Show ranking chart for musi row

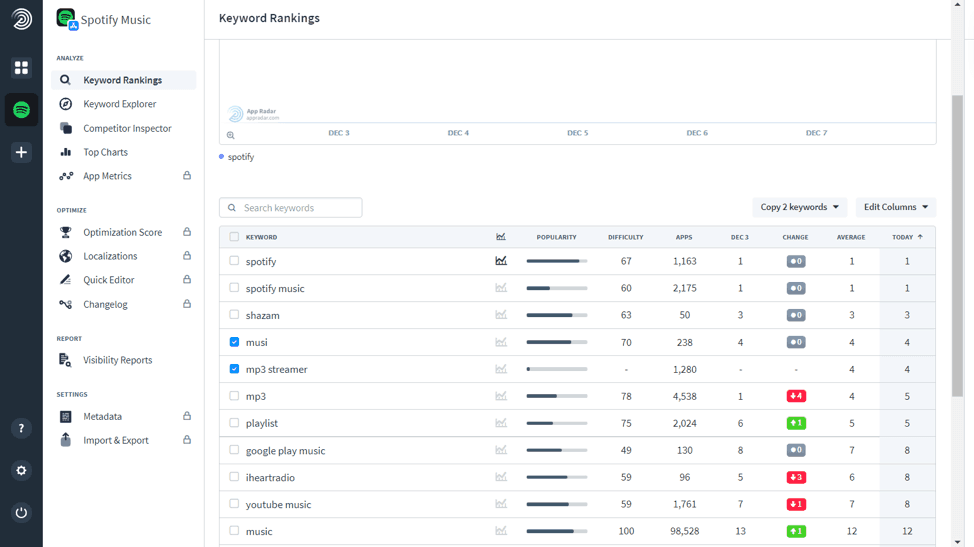501,342
